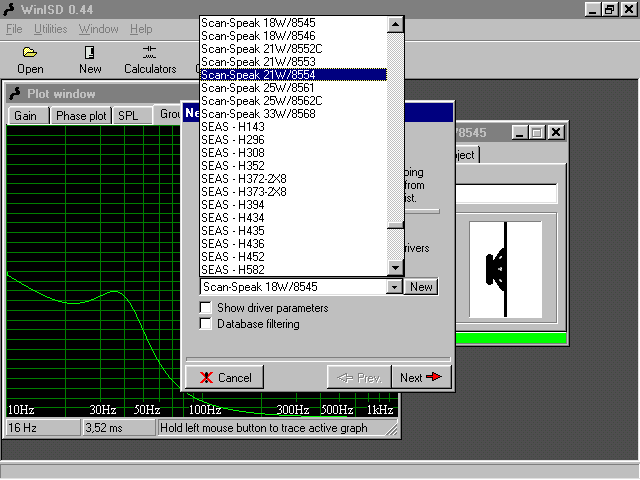Click the project window white text field
Viewport: 640px width, 480px height.
506,193
